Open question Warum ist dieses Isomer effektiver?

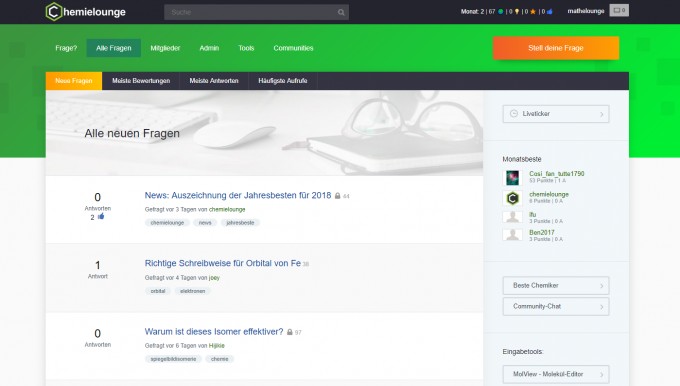214,332
